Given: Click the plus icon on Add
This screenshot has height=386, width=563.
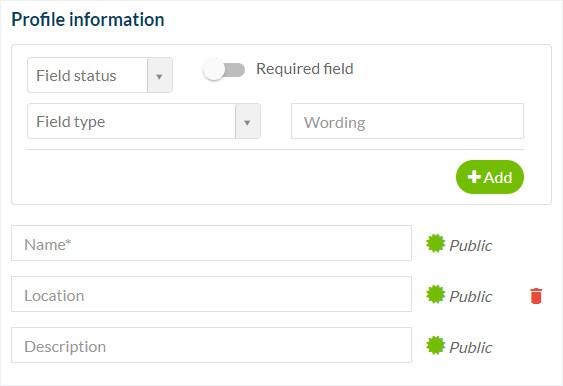Looking at the screenshot, I should [x=474, y=177].
